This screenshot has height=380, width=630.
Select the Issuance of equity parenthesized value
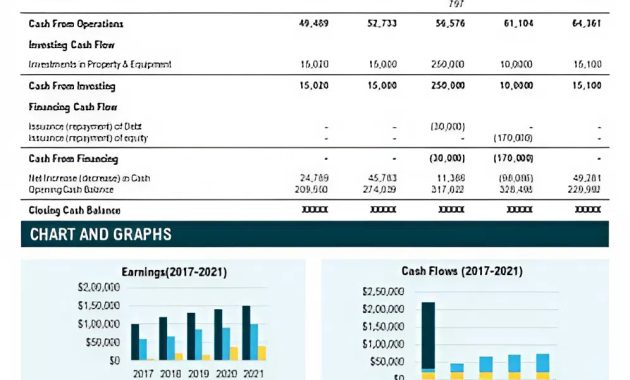click(x=513, y=138)
